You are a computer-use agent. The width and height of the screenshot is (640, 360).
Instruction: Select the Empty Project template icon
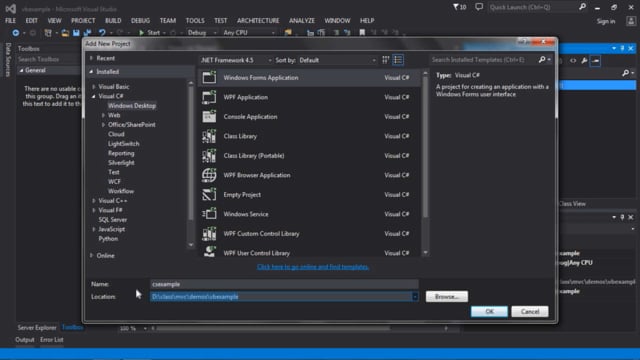[x=209, y=195]
